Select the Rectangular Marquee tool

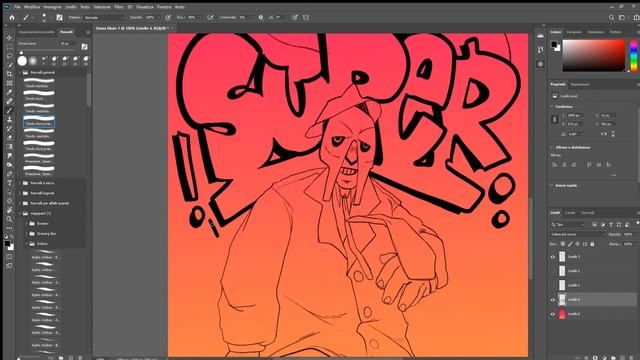[x=9, y=47]
